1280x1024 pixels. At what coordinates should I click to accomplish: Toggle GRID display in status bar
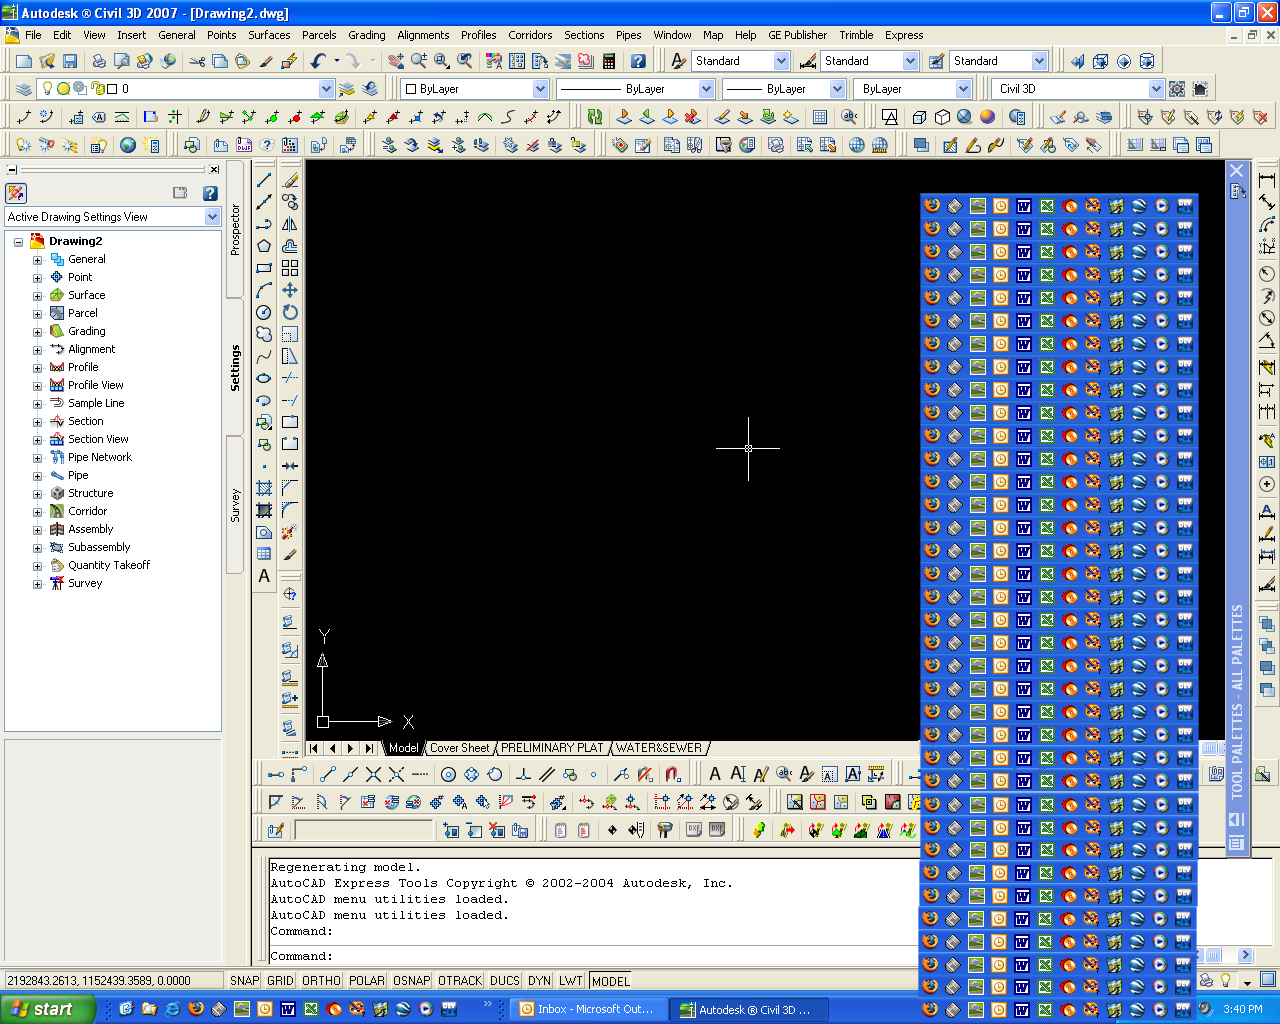[x=280, y=981]
